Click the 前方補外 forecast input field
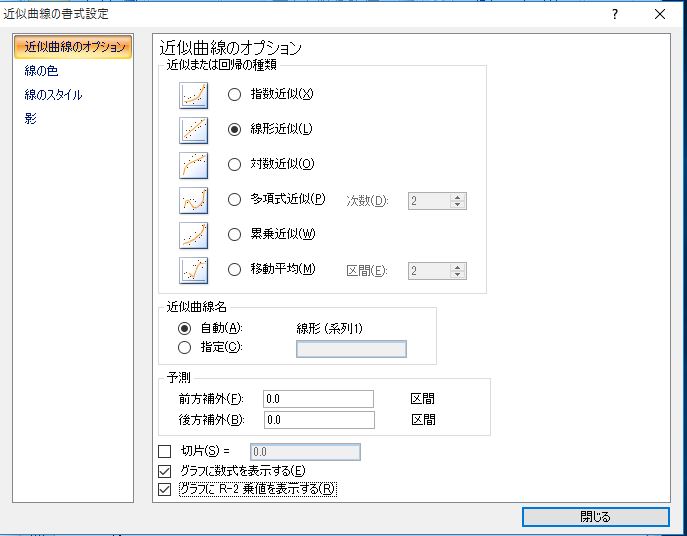Image resolution: width=687 pixels, height=536 pixels. 318,399
